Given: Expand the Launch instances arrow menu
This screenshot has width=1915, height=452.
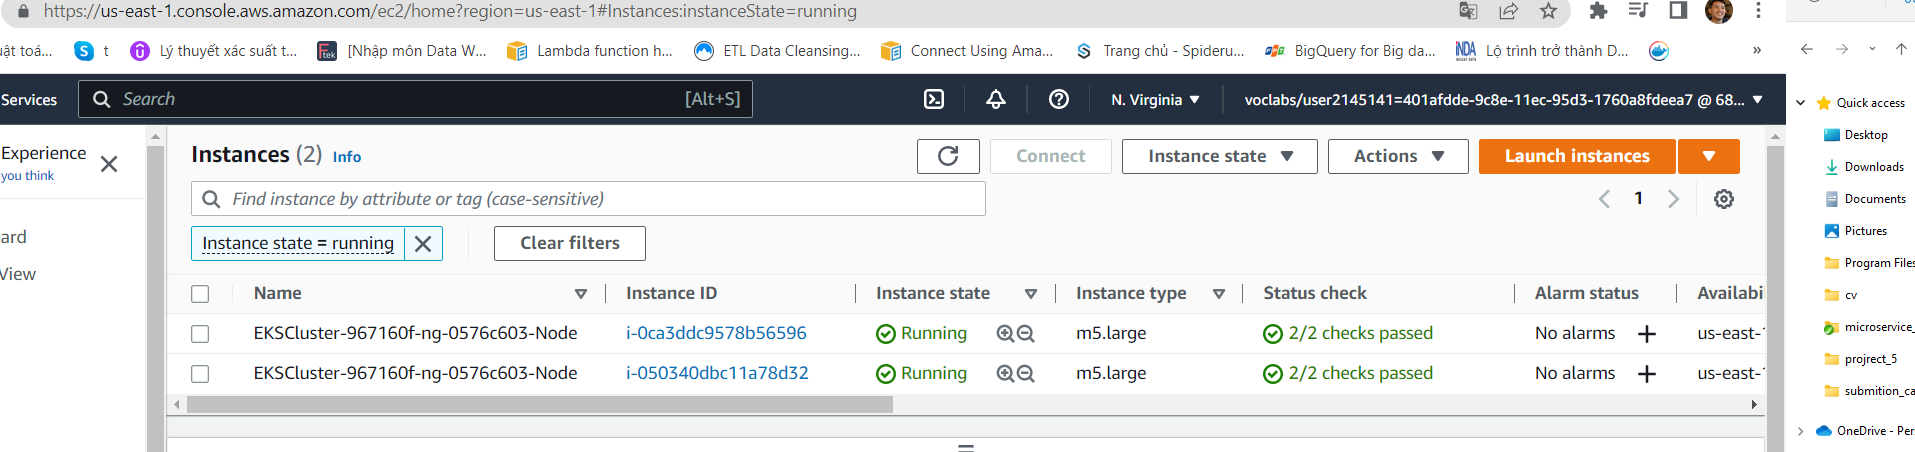Looking at the screenshot, I should point(1709,156).
